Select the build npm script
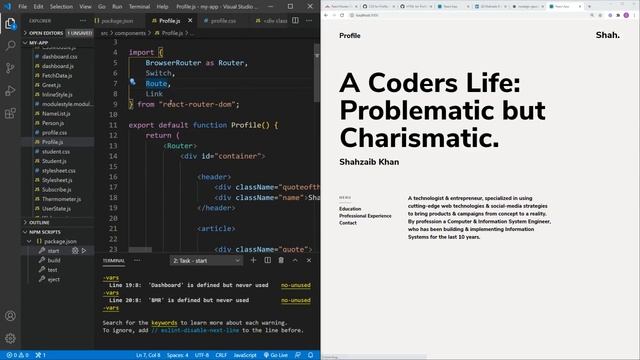This screenshot has width=640, height=360. pos(54,260)
